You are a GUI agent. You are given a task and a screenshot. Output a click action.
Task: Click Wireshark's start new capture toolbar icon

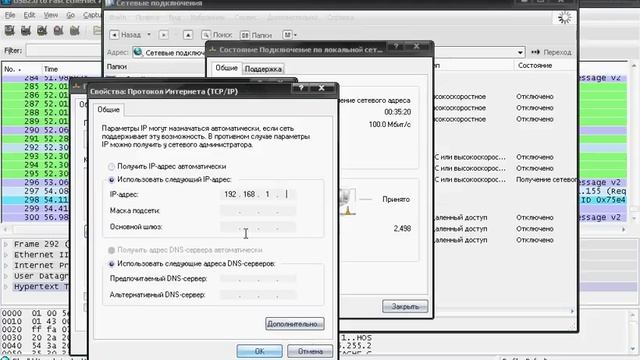(42, 31)
